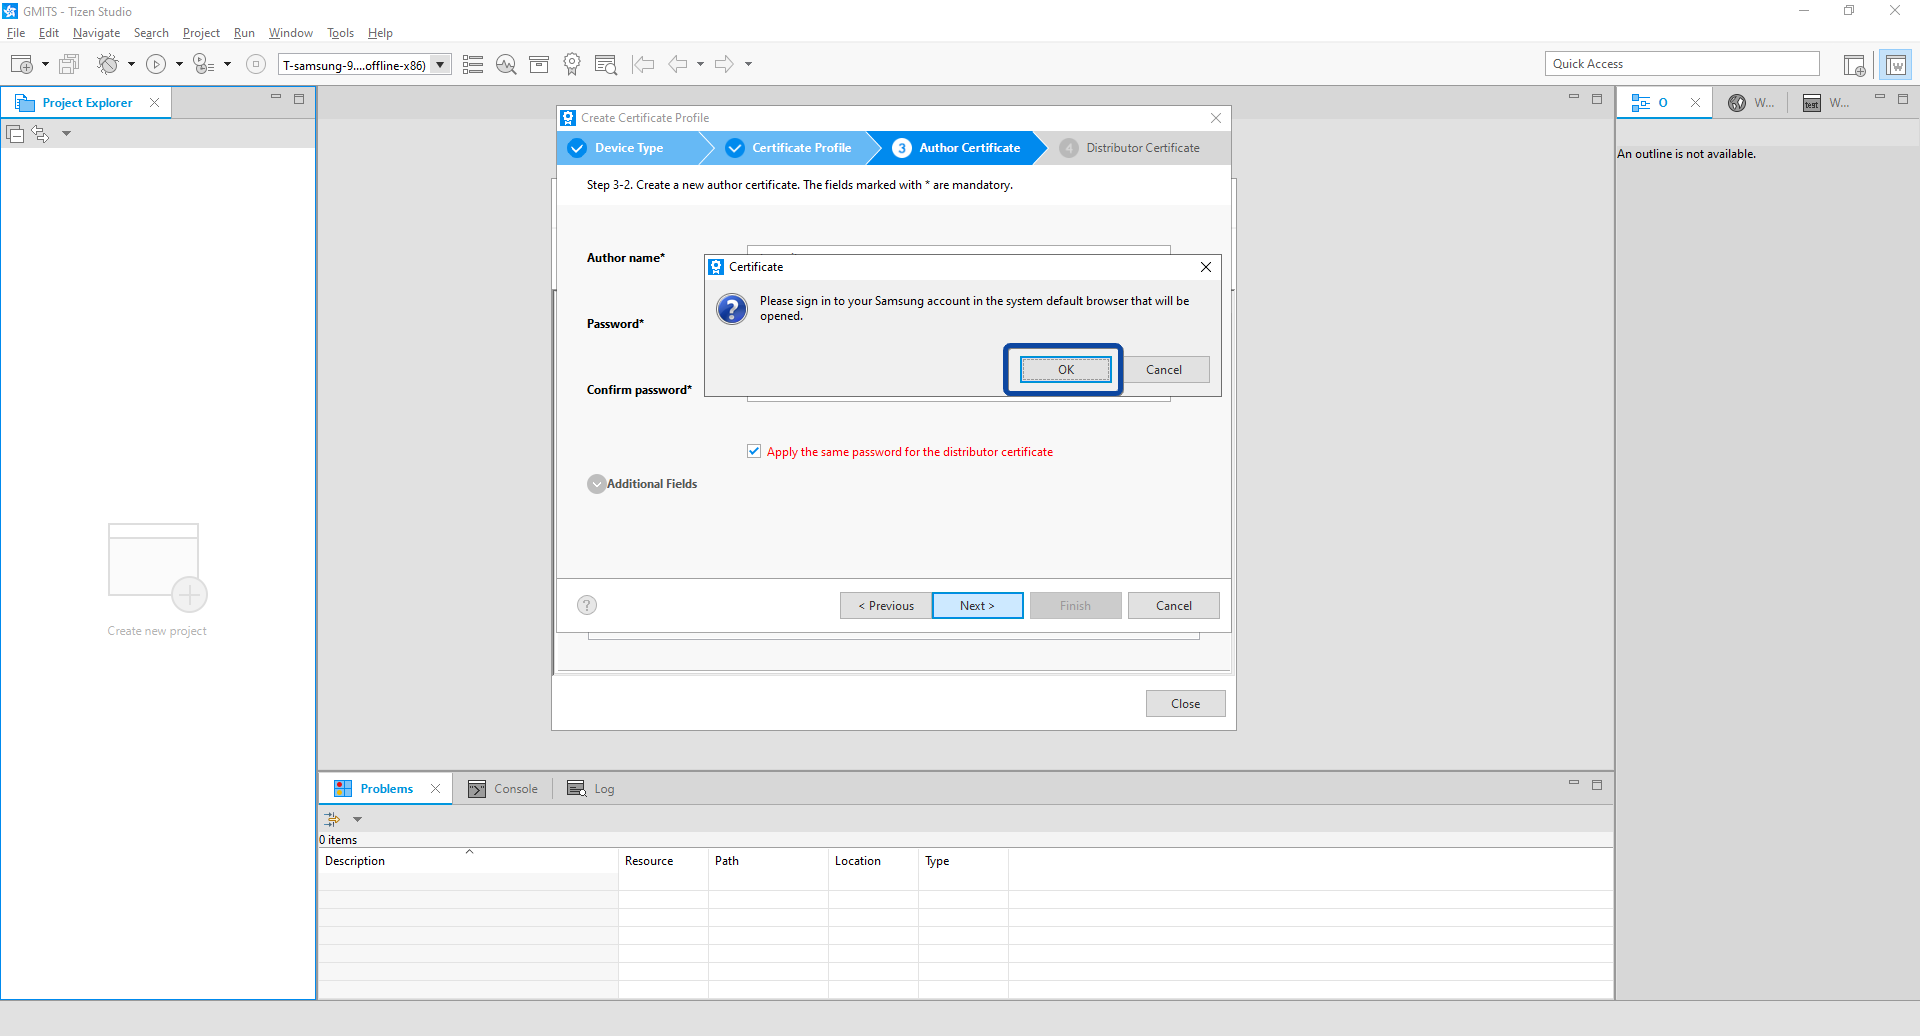Click the Run play icon
1920x1036 pixels.
point(156,65)
